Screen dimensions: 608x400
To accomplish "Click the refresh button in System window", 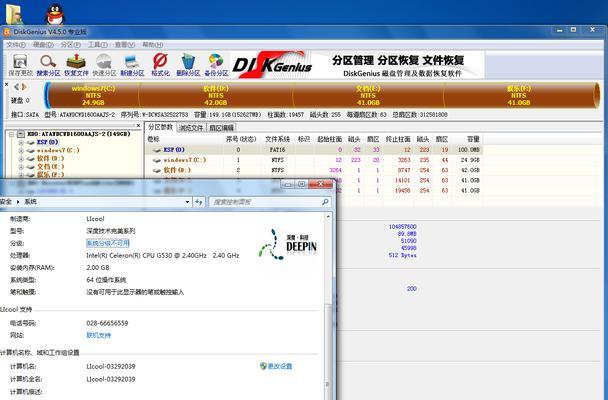I will [199, 202].
